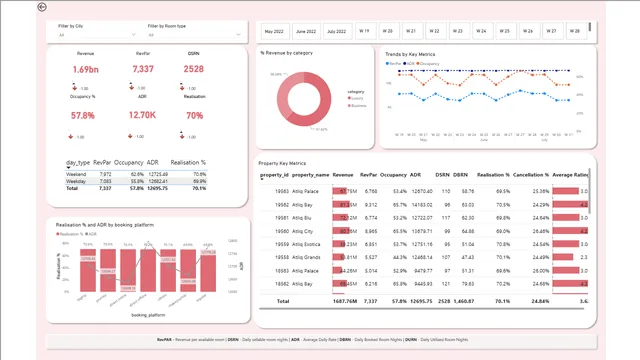Click the red down arrow under ADR card

130,136
